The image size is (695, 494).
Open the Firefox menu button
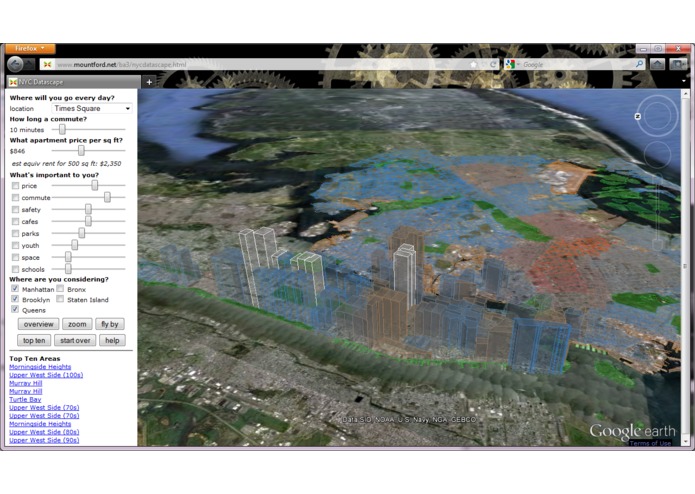[x=30, y=48]
